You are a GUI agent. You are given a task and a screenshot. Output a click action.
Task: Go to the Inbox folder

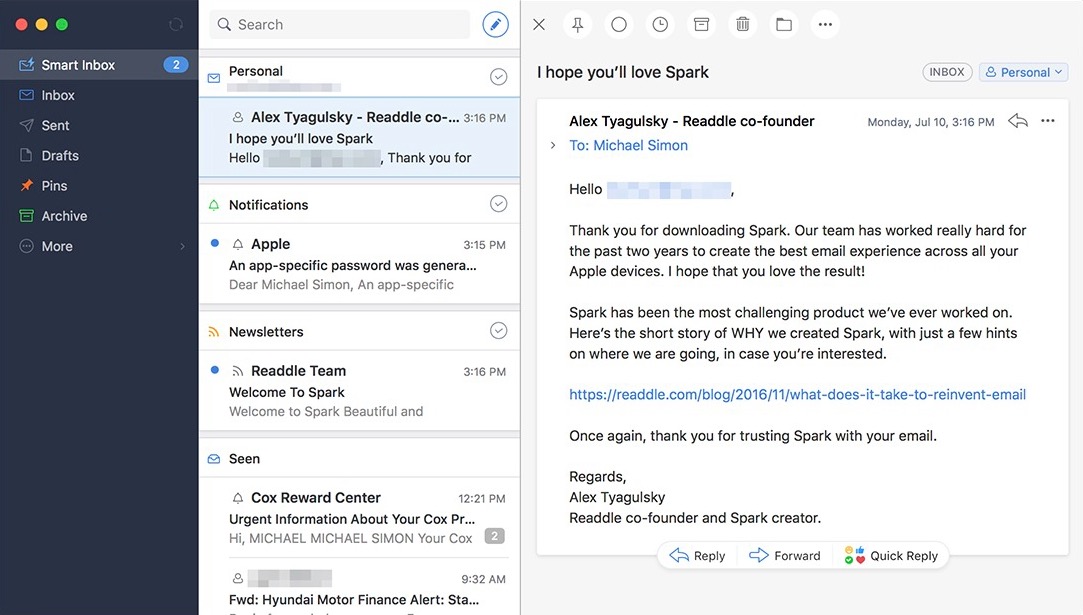pyautogui.click(x=99, y=95)
